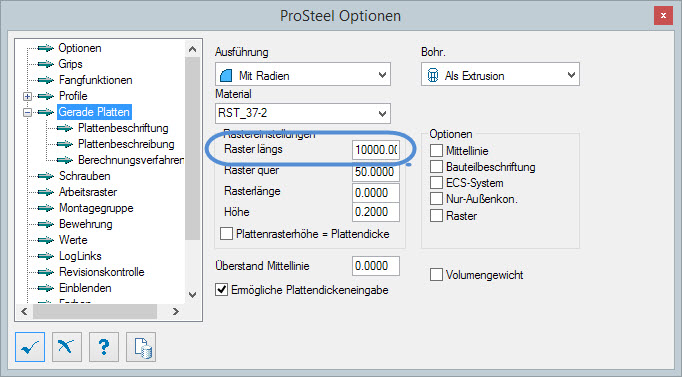Enable the Volumengewicht checkbox

(436, 275)
